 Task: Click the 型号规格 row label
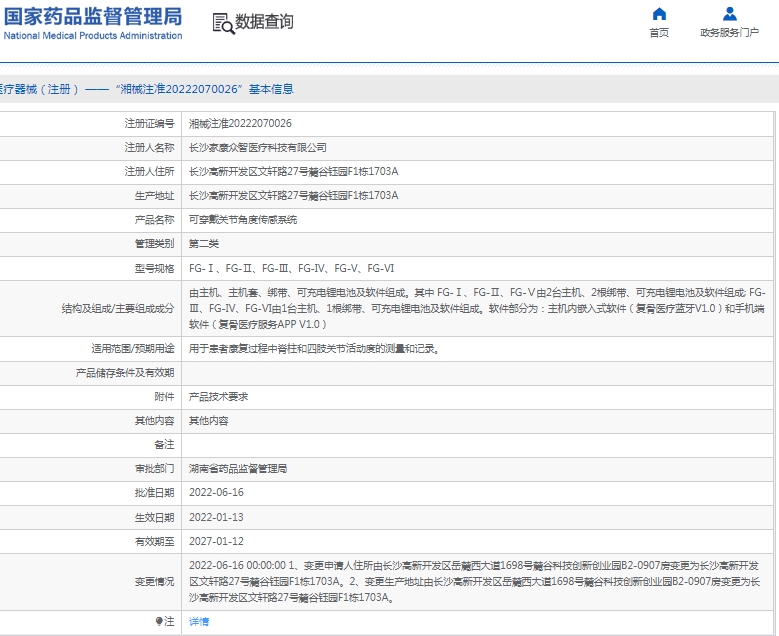155,268
